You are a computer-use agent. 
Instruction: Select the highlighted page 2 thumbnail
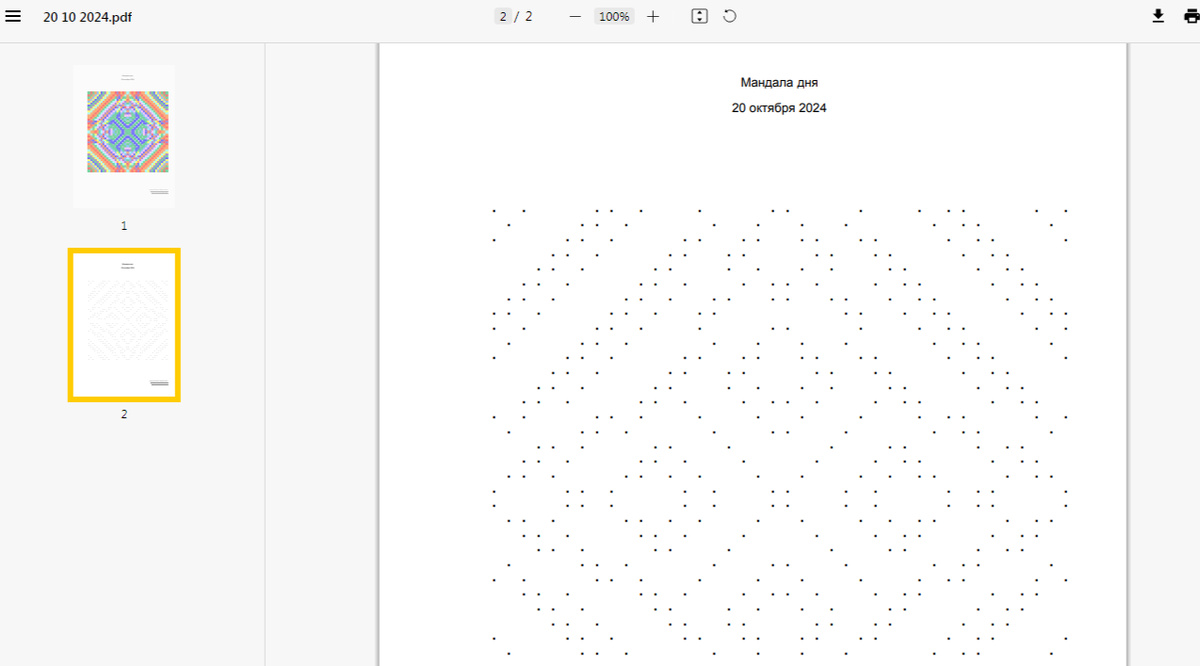pyautogui.click(x=124, y=325)
